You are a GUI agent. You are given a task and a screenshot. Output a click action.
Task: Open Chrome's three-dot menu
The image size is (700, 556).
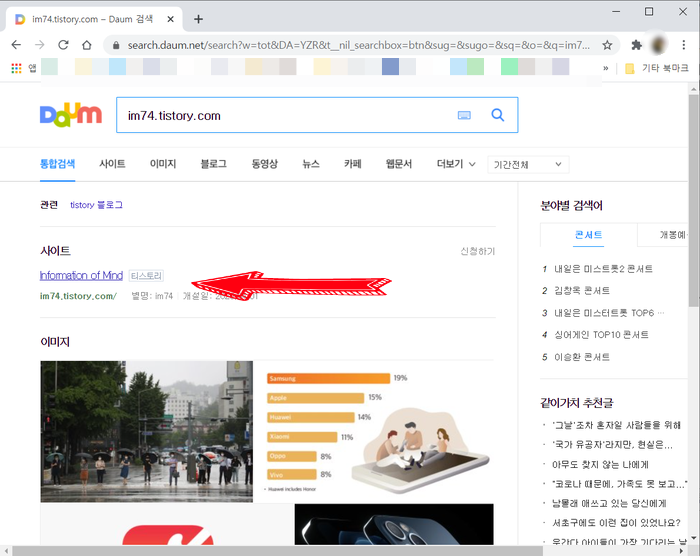coord(683,45)
